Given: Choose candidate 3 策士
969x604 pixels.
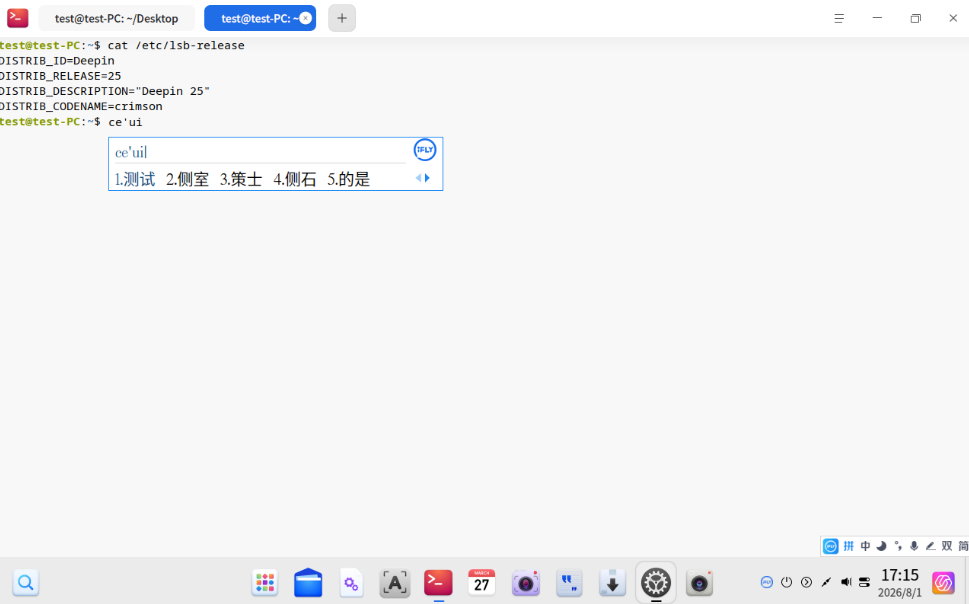Looking at the screenshot, I should coord(241,179).
